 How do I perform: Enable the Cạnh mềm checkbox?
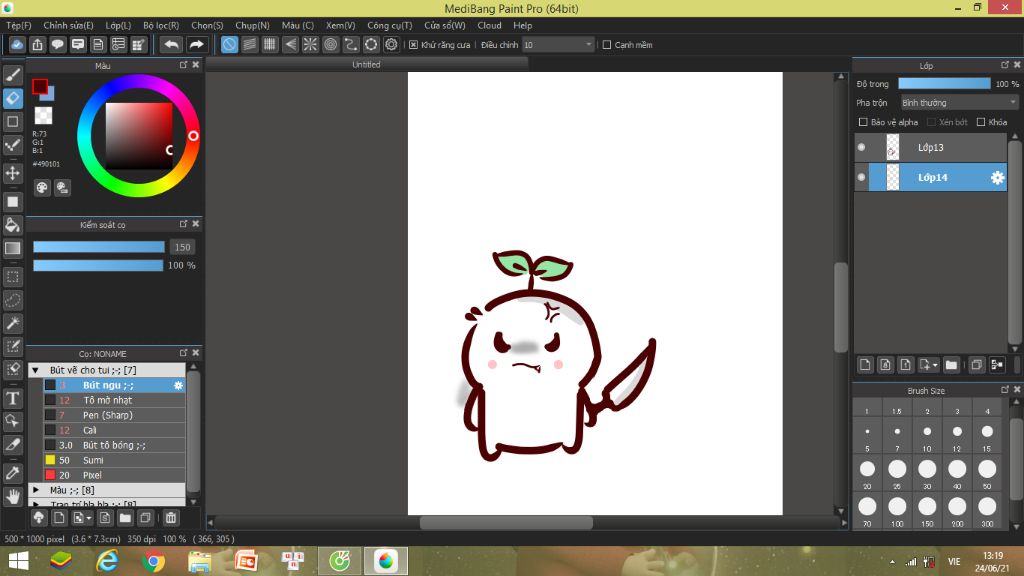click(607, 45)
